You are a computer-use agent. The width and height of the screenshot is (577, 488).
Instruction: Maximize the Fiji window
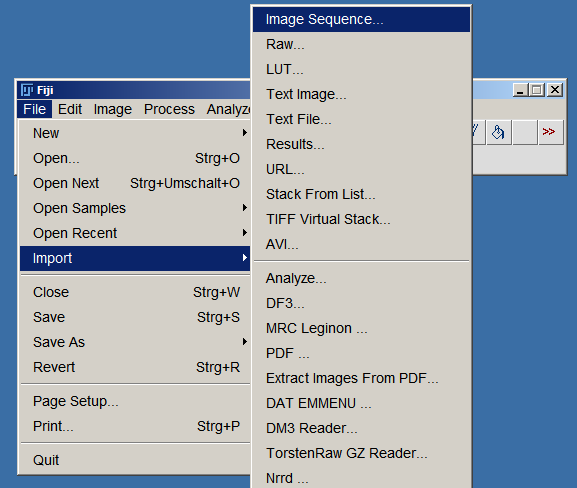click(537, 90)
